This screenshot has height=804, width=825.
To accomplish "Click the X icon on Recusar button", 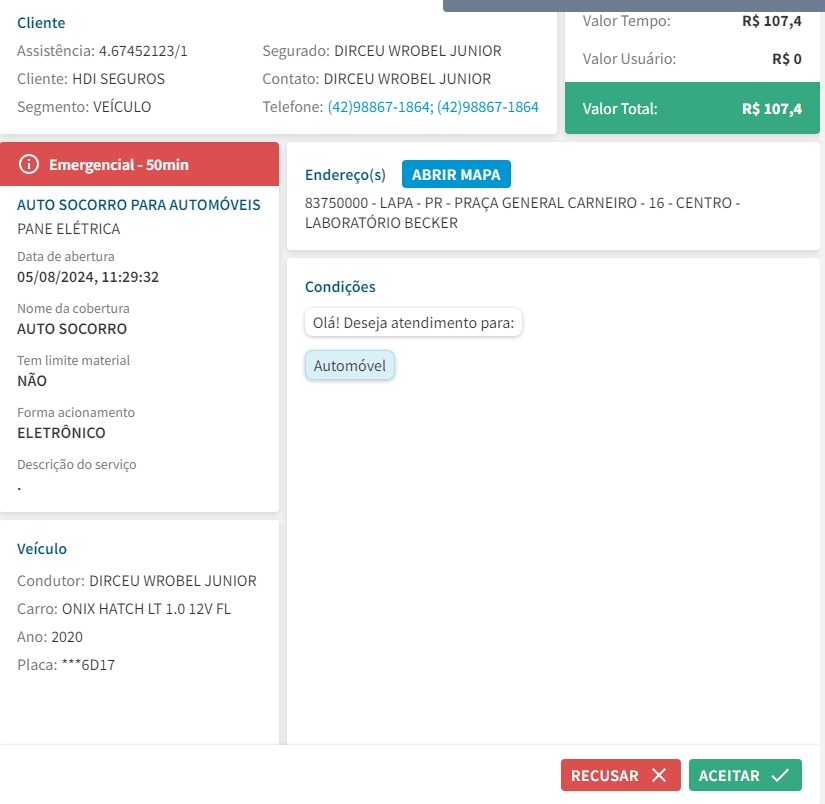I will [658, 775].
